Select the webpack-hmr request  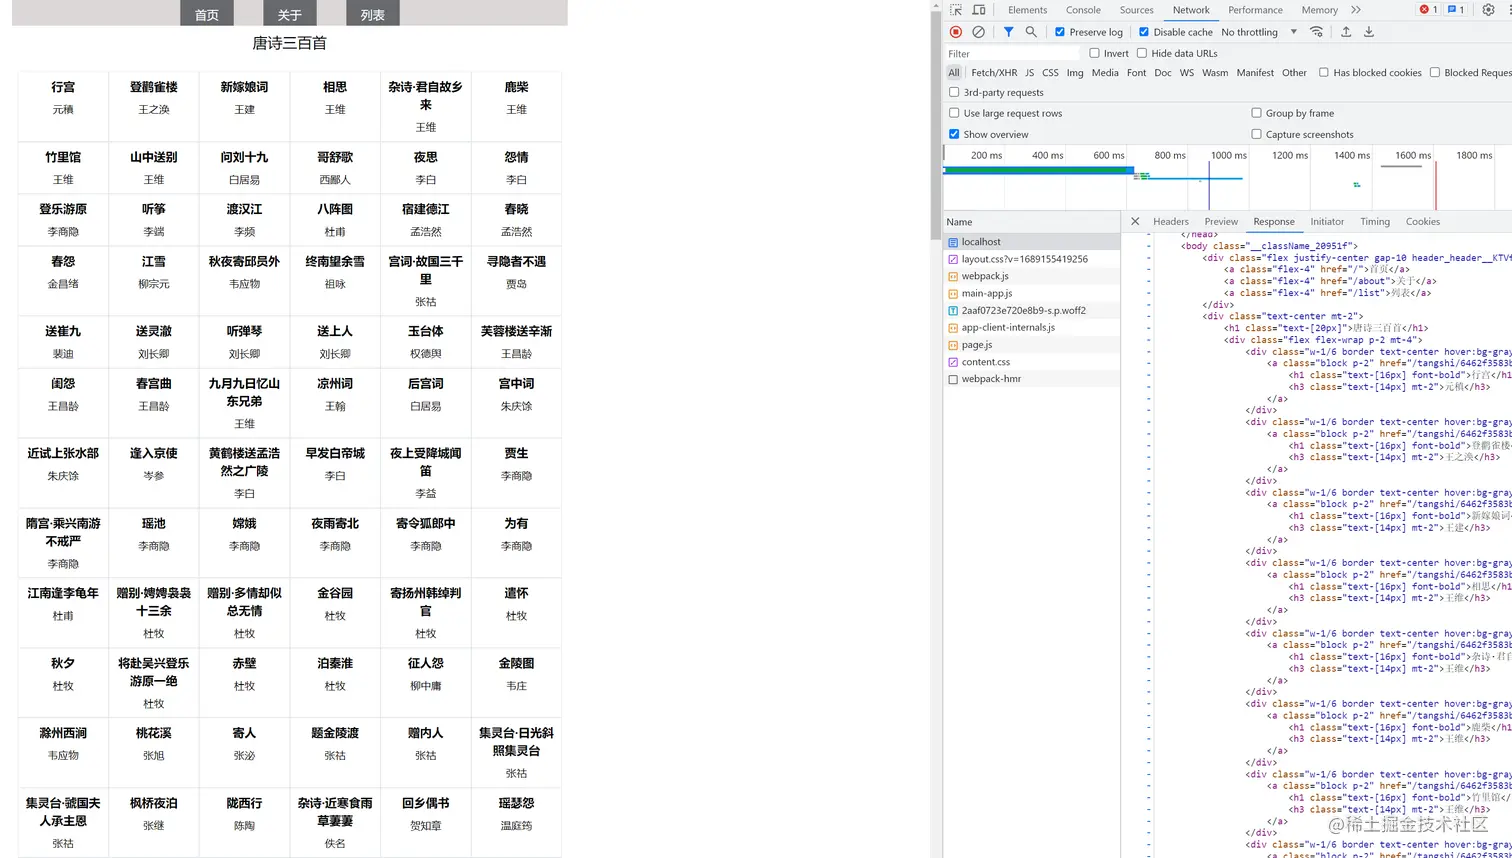(1032, 379)
